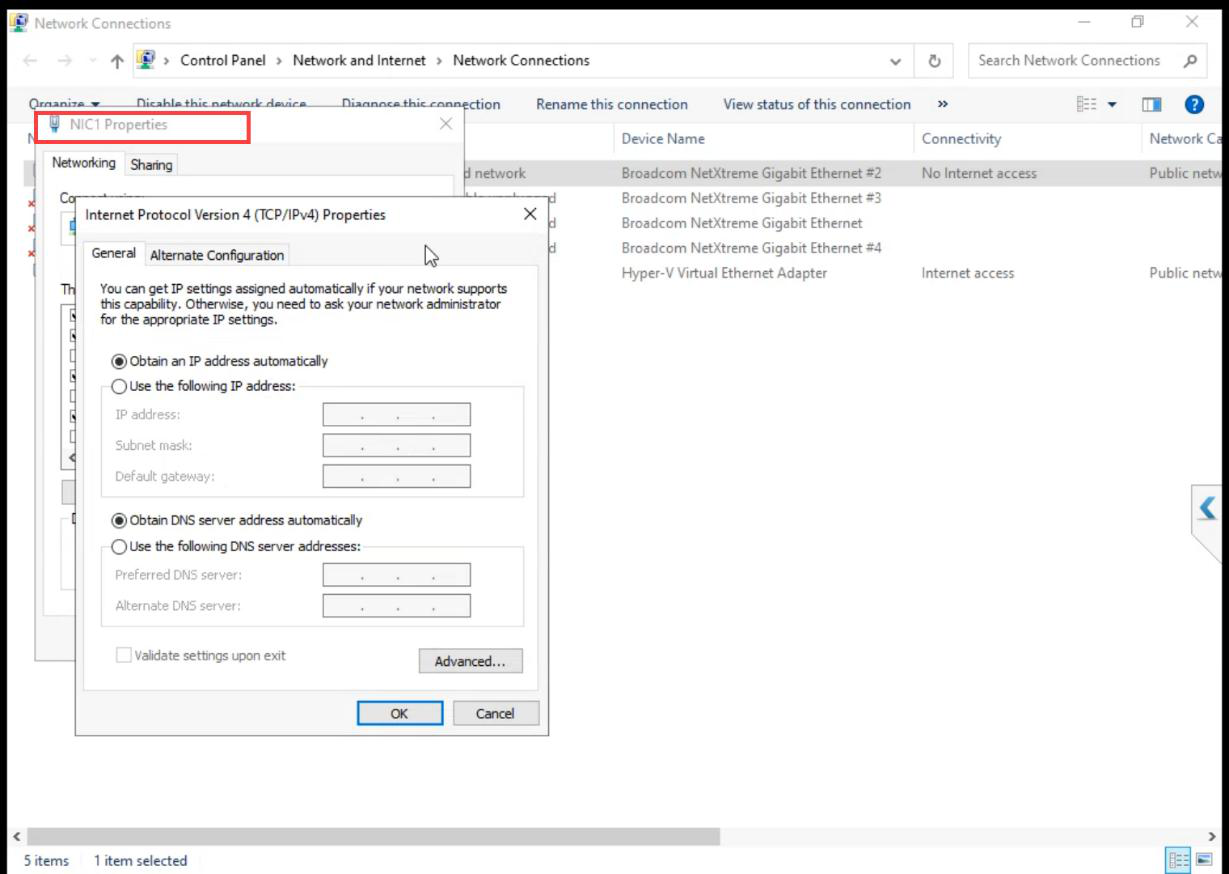Viewport: 1229px width, 874px height.
Task: Click OK in TCP/IPv4 Properties
Action: [x=399, y=713]
